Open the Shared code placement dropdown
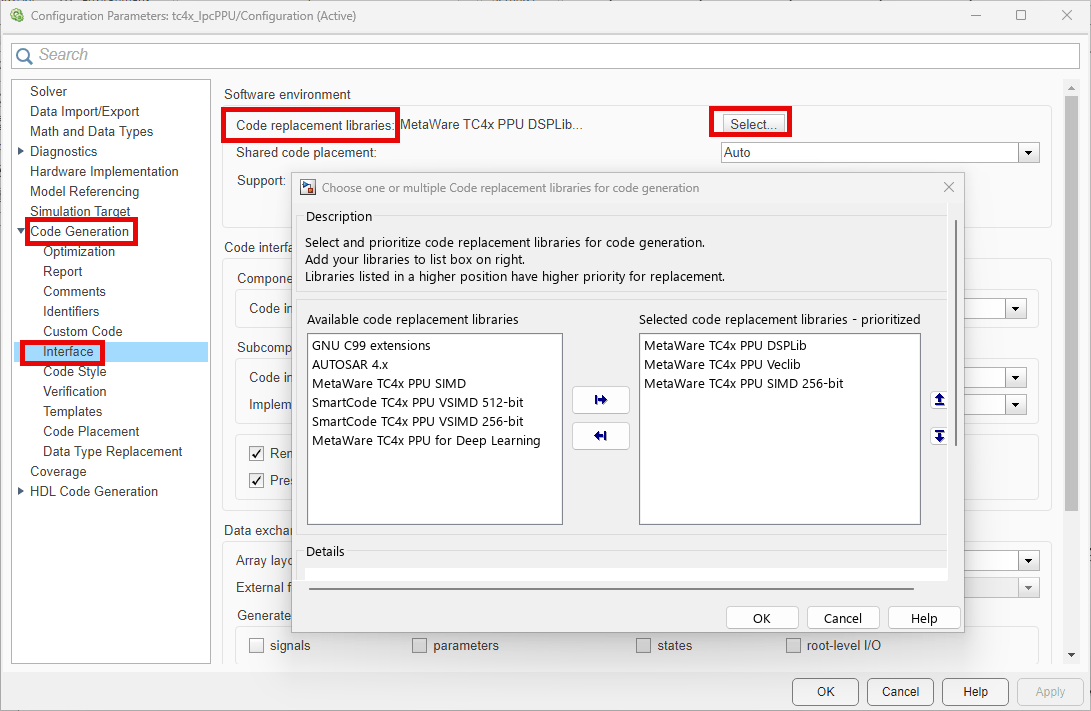The height and width of the screenshot is (711, 1091). [1027, 153]
